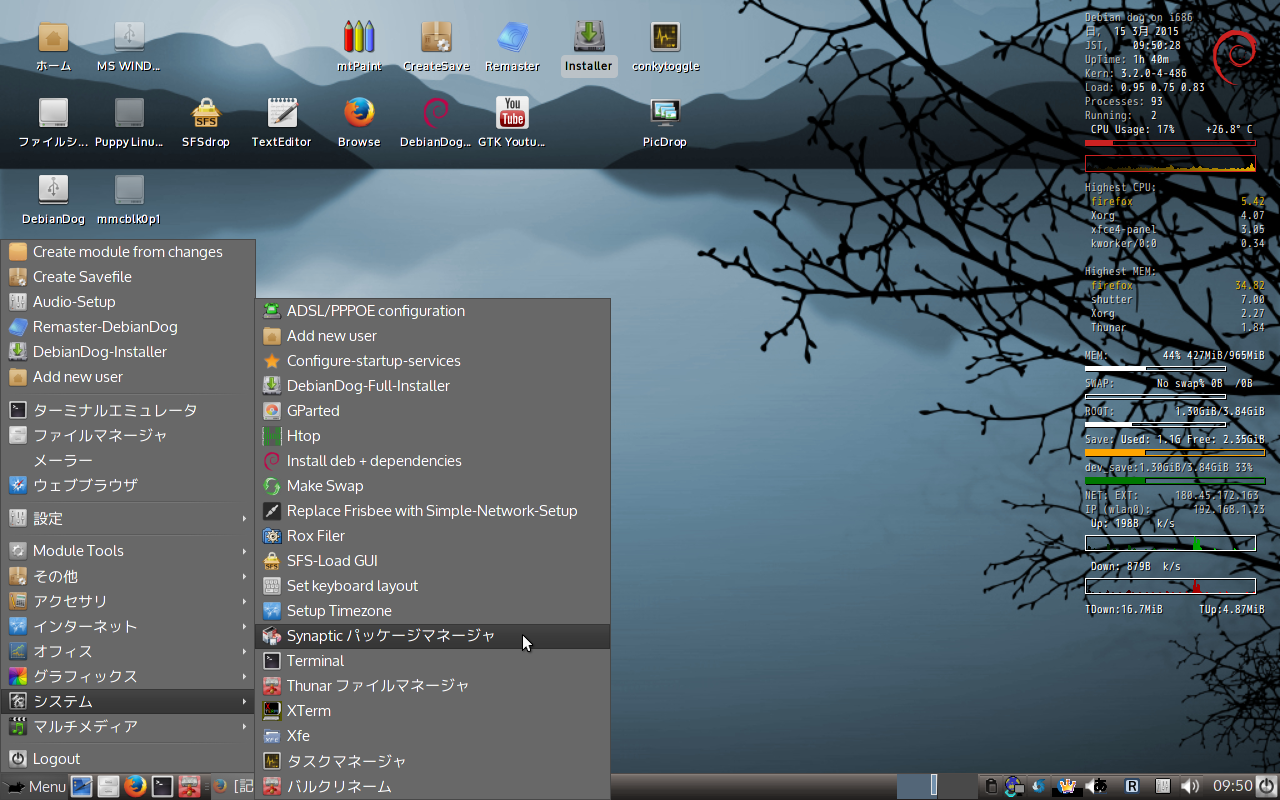1280x800 pixels.
Task: Click the R tray icon
Action: pos(1133,786)
